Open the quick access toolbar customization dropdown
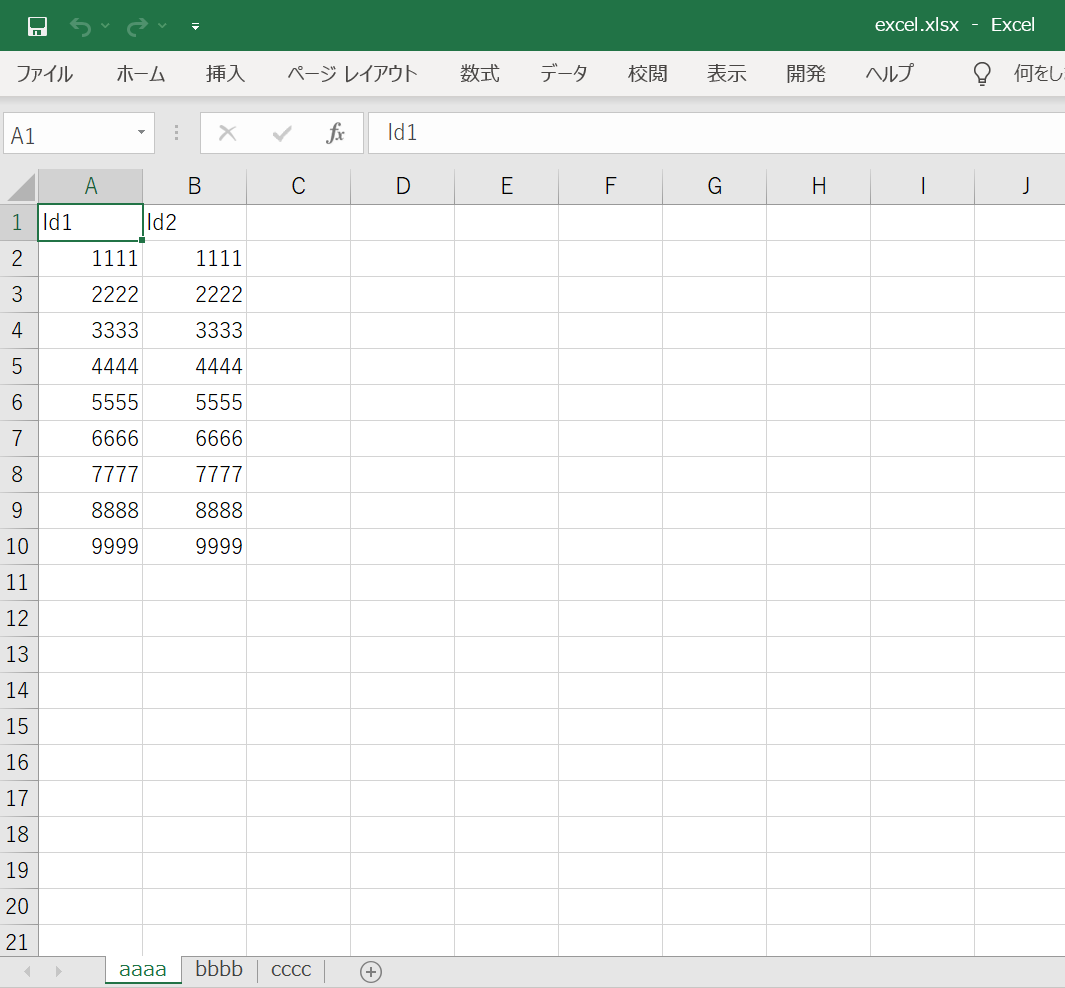This screenshot has width=1065, height=988. point(195,26)
